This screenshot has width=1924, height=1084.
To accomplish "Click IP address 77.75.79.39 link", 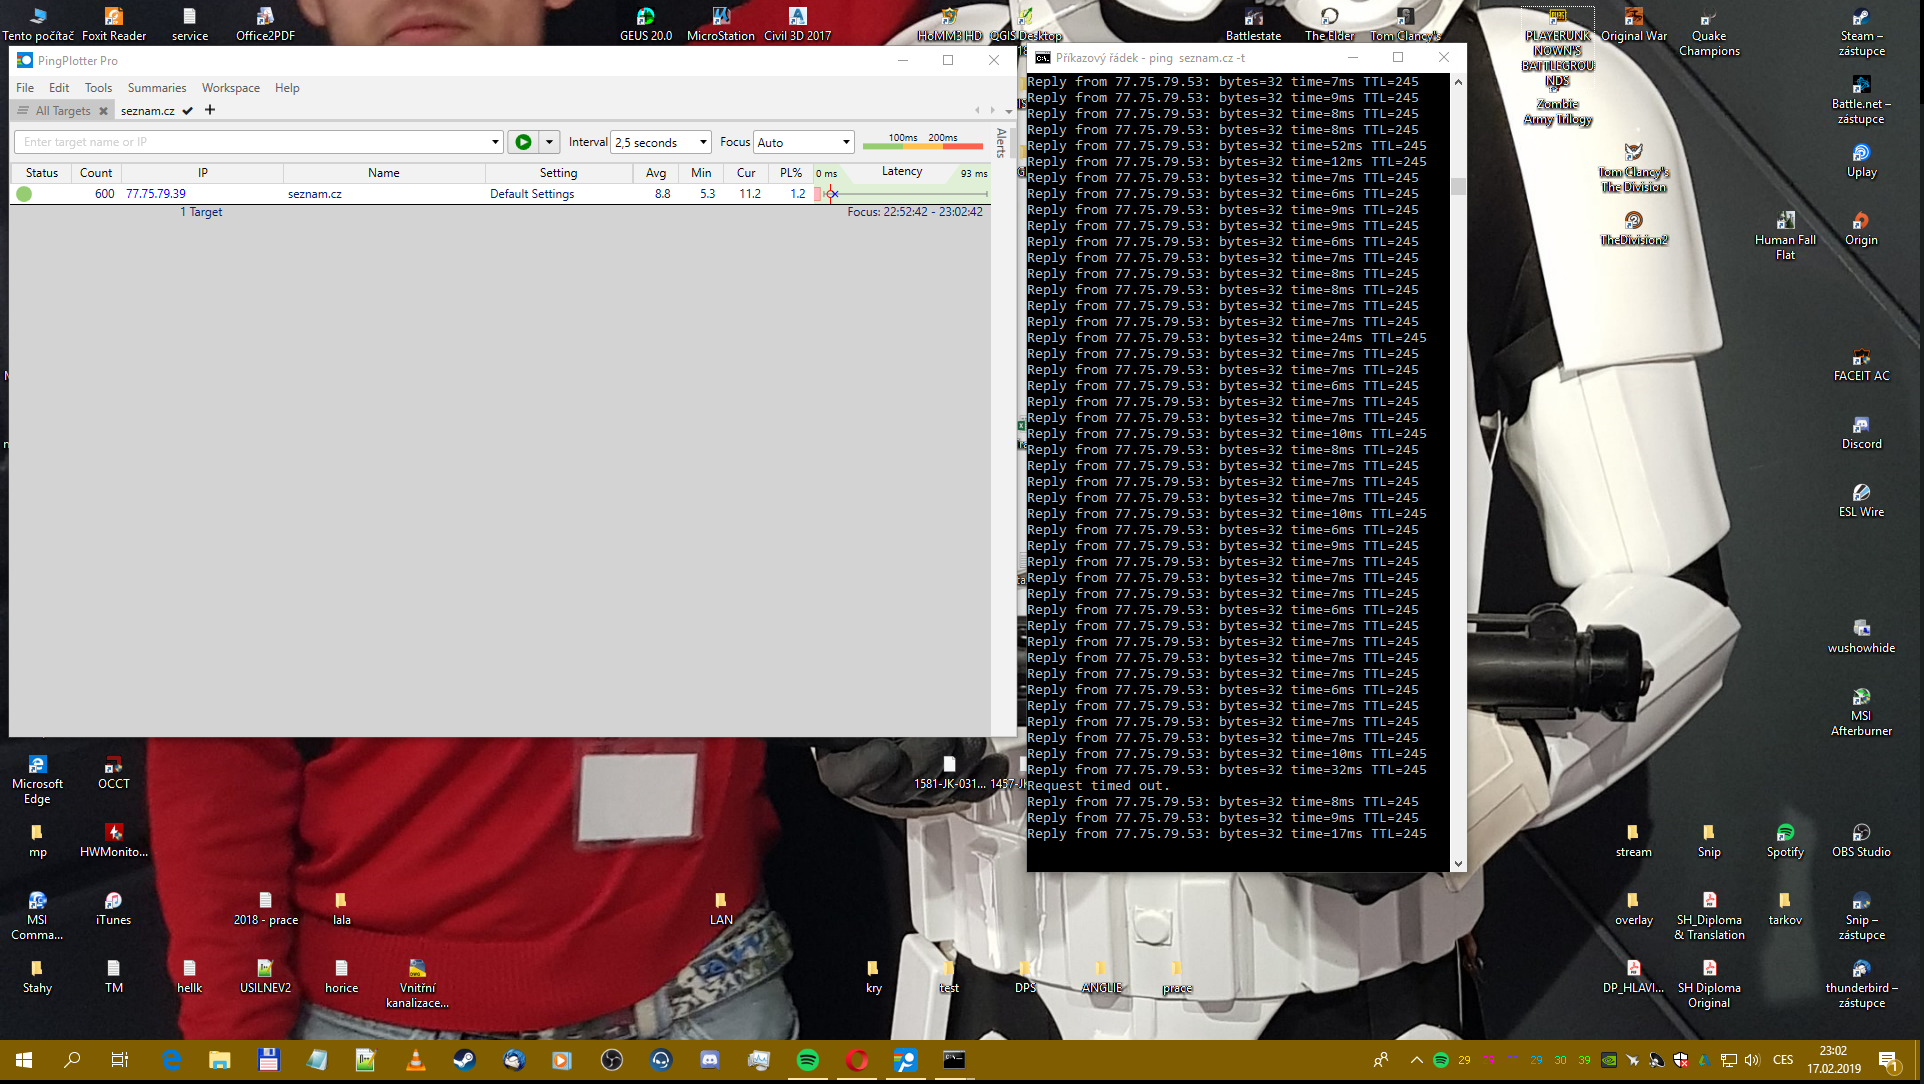I will [155, 194].
